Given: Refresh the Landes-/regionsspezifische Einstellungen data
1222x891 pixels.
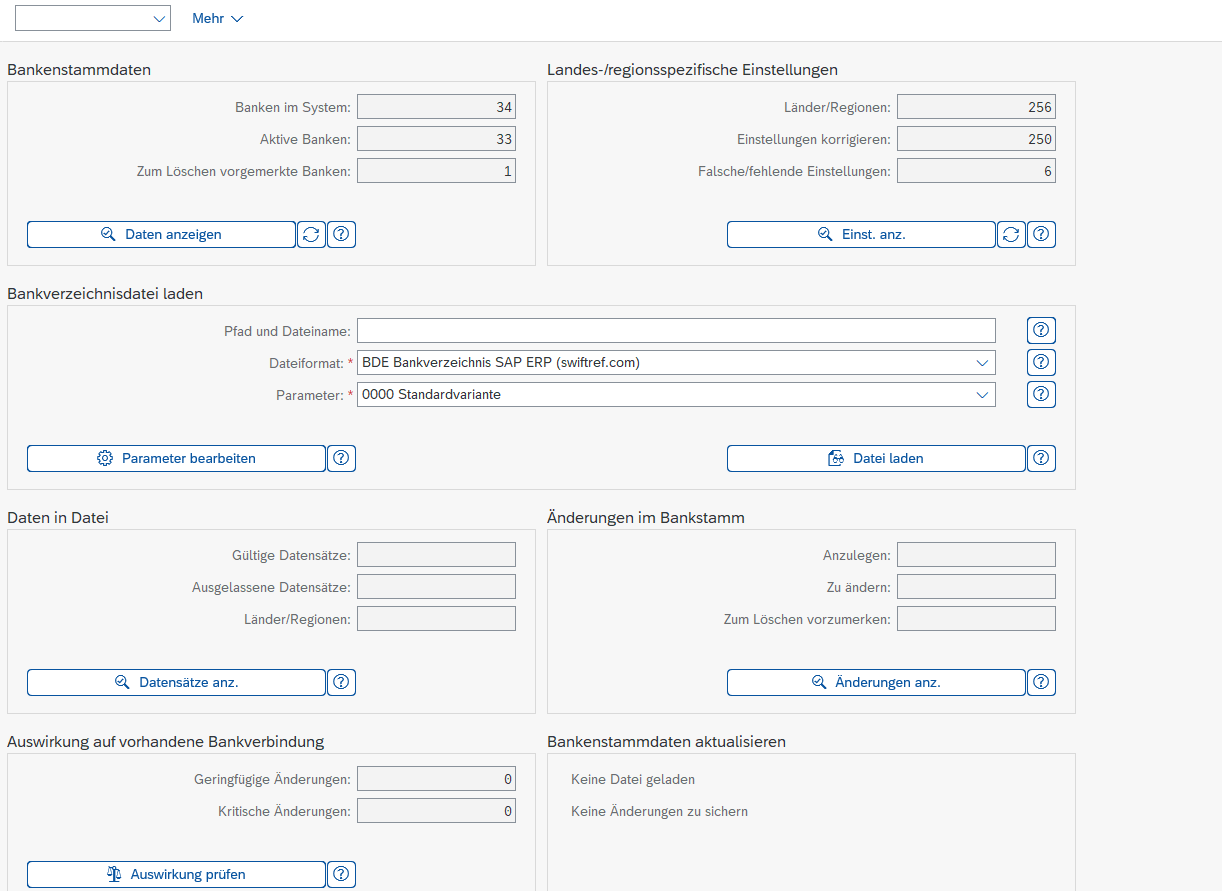Looking at the screenshot, I should tap(1011, 234).
